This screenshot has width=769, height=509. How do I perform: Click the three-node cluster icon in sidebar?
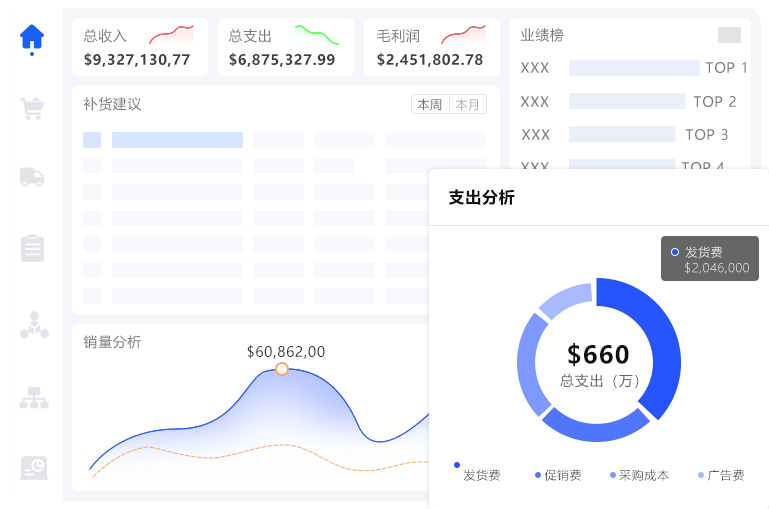click(x=33, y=325)
